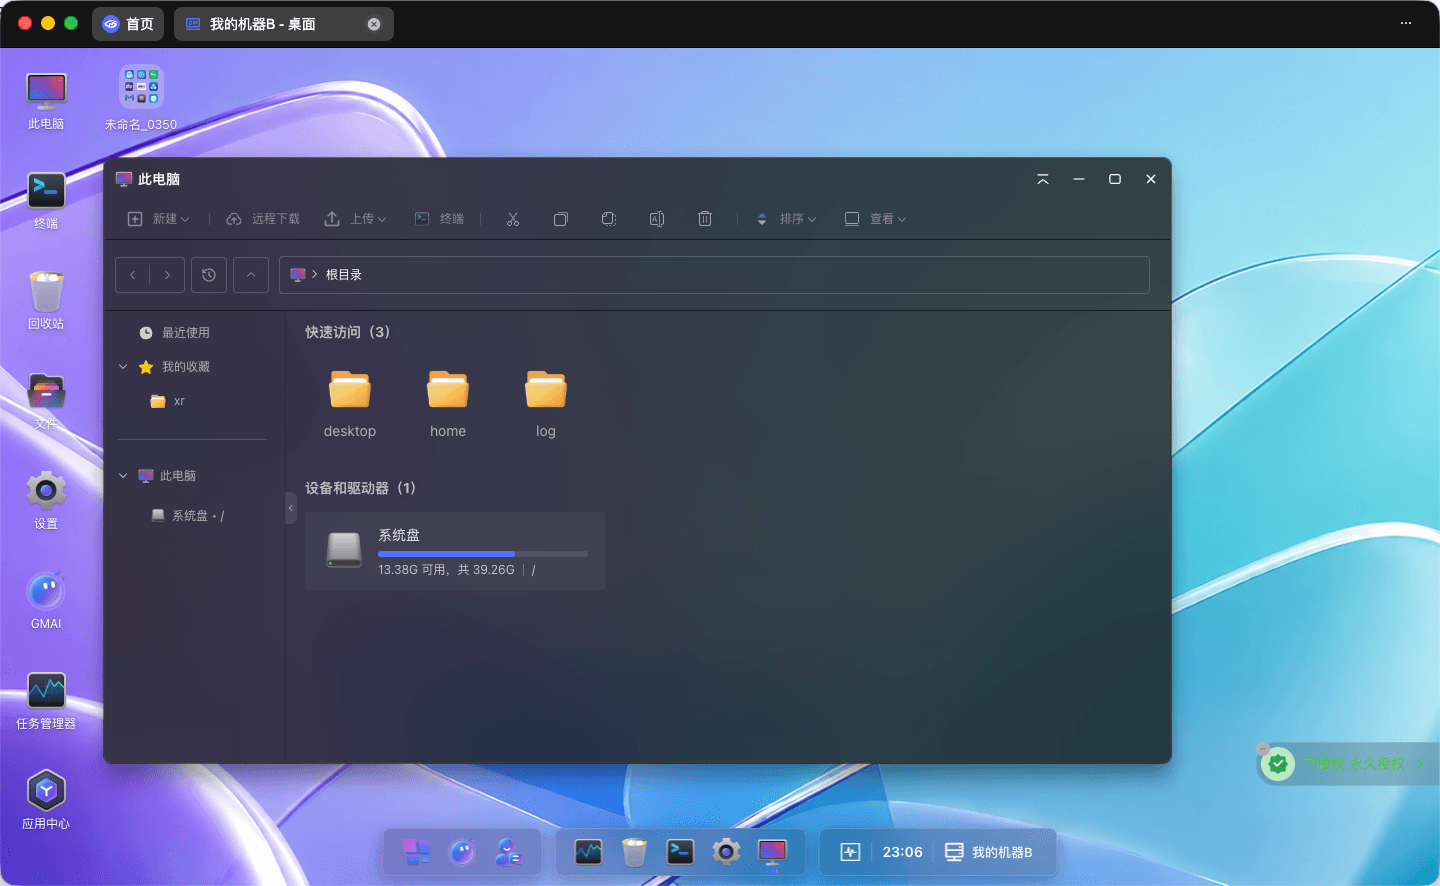Open the 任务管理器 desktop icon
Image resolution: width=1440 pixels, height=886 pixels.
tap(46, 701)
